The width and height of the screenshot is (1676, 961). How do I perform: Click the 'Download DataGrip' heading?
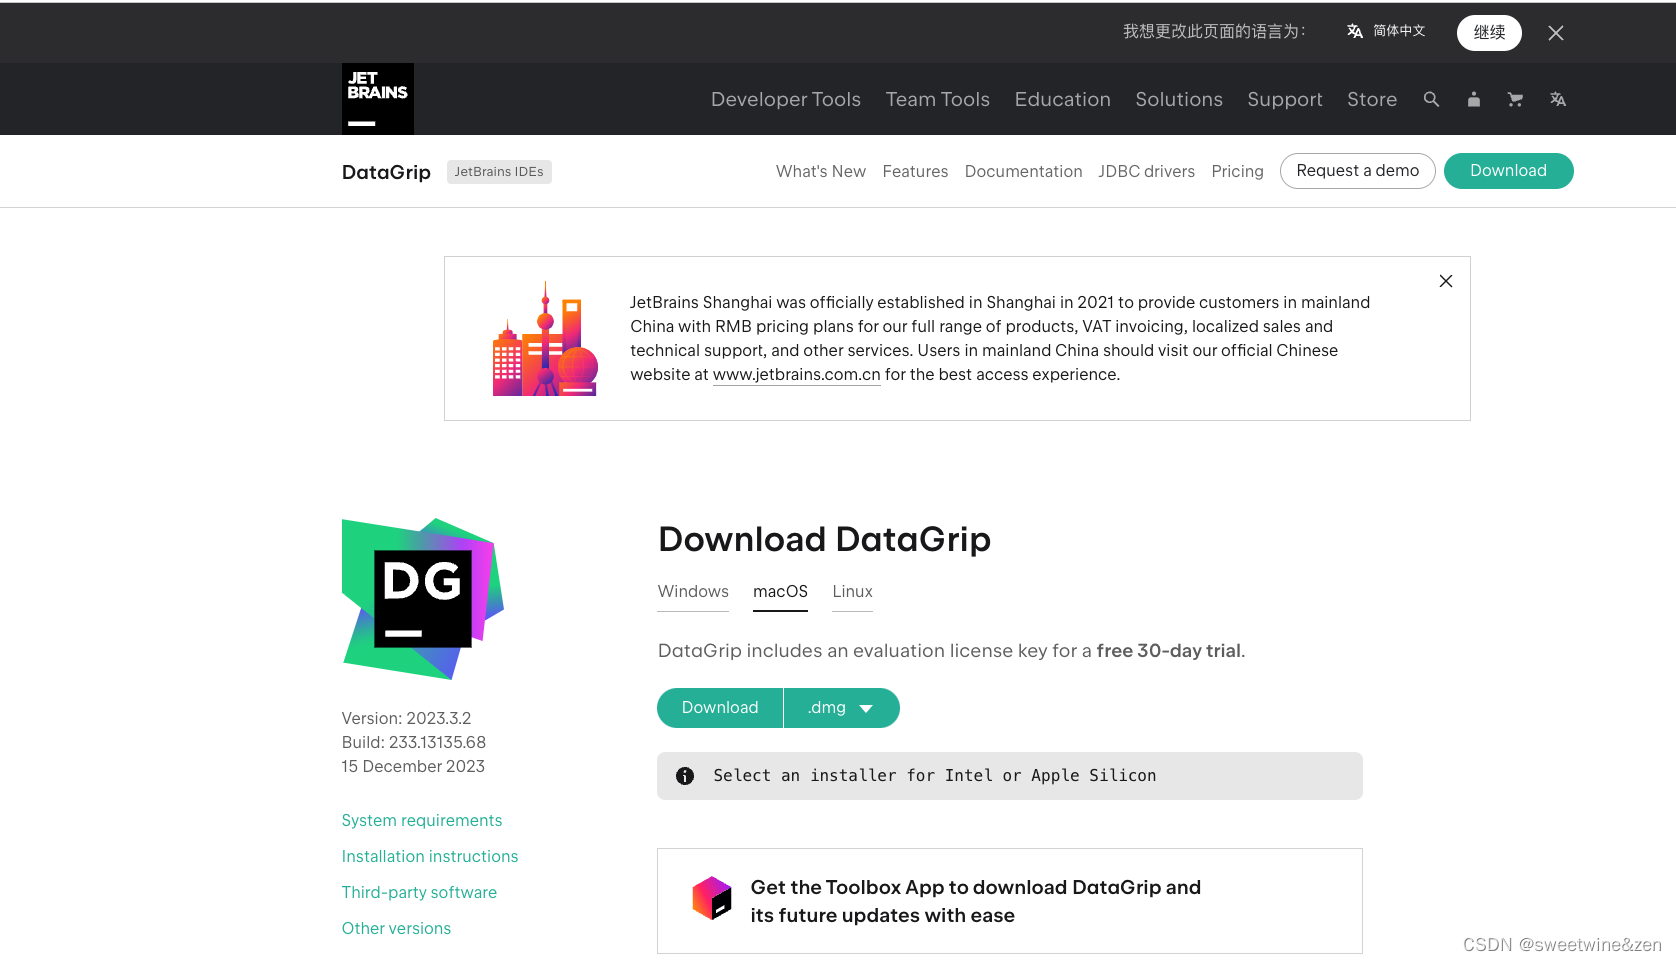coord(825,539)
